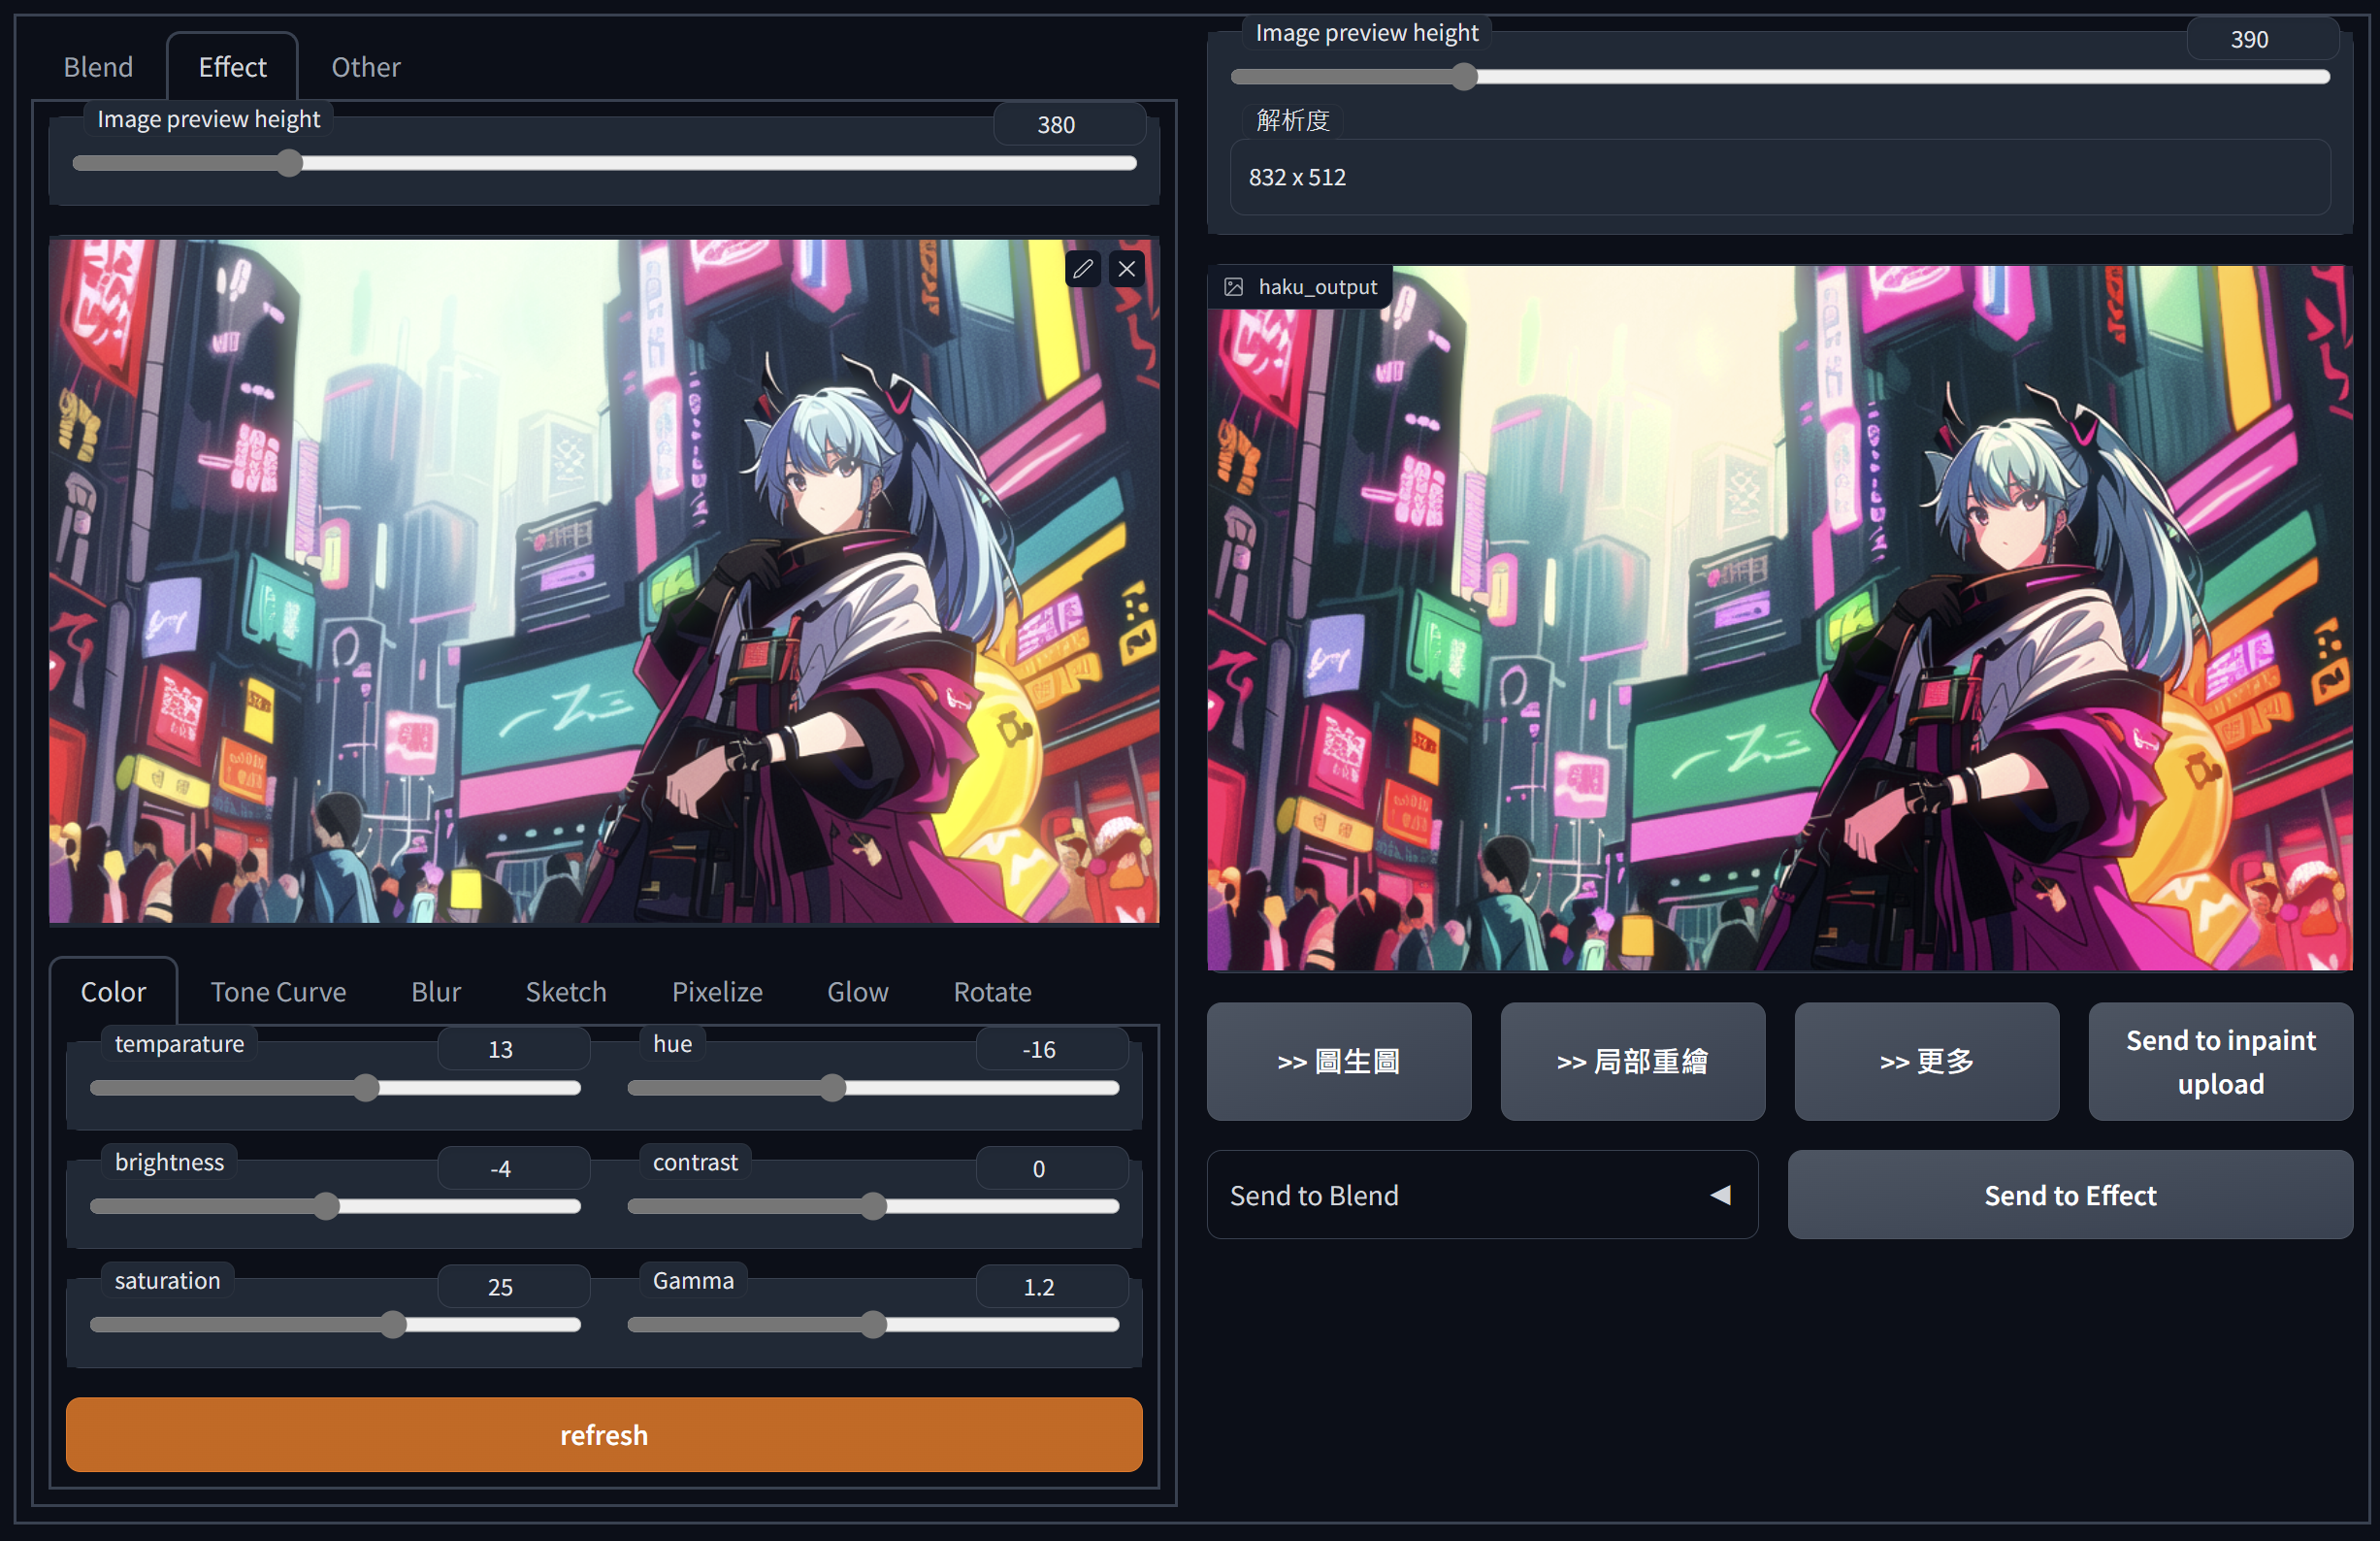Click Send to inpaint upload button
Image resolution: width=2380 pixels, height=1541 pixels.
pos(2220,1062)
